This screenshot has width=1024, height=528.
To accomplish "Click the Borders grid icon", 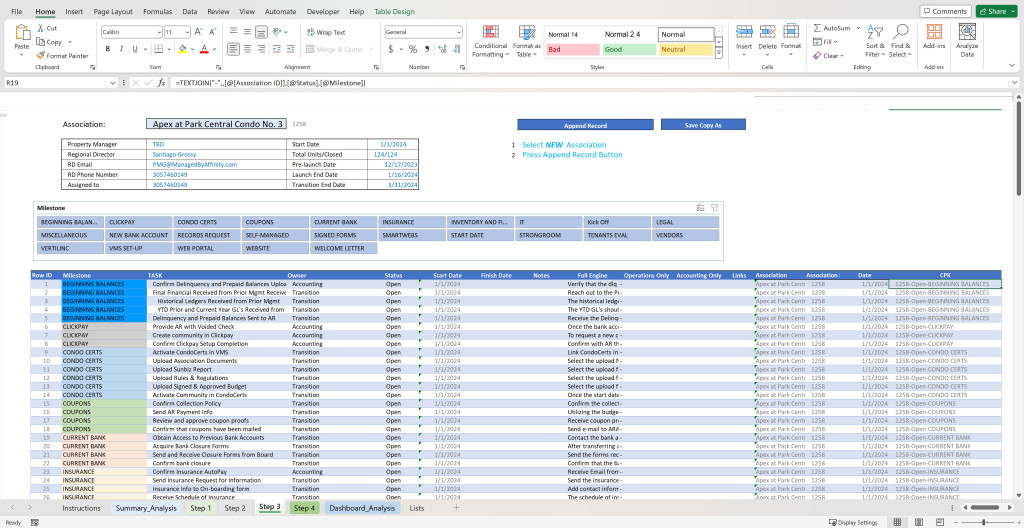I will [159, 49].
